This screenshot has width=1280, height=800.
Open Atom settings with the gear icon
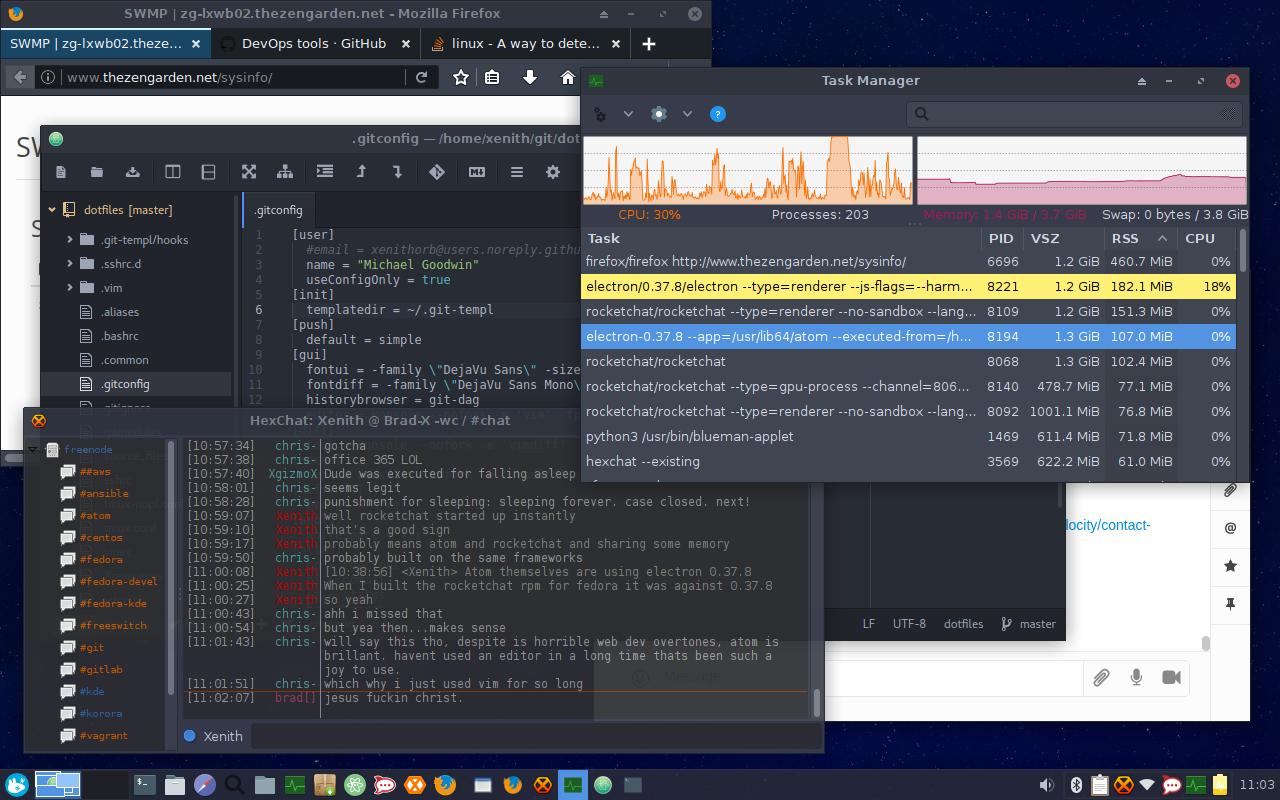tap(553, 172)
